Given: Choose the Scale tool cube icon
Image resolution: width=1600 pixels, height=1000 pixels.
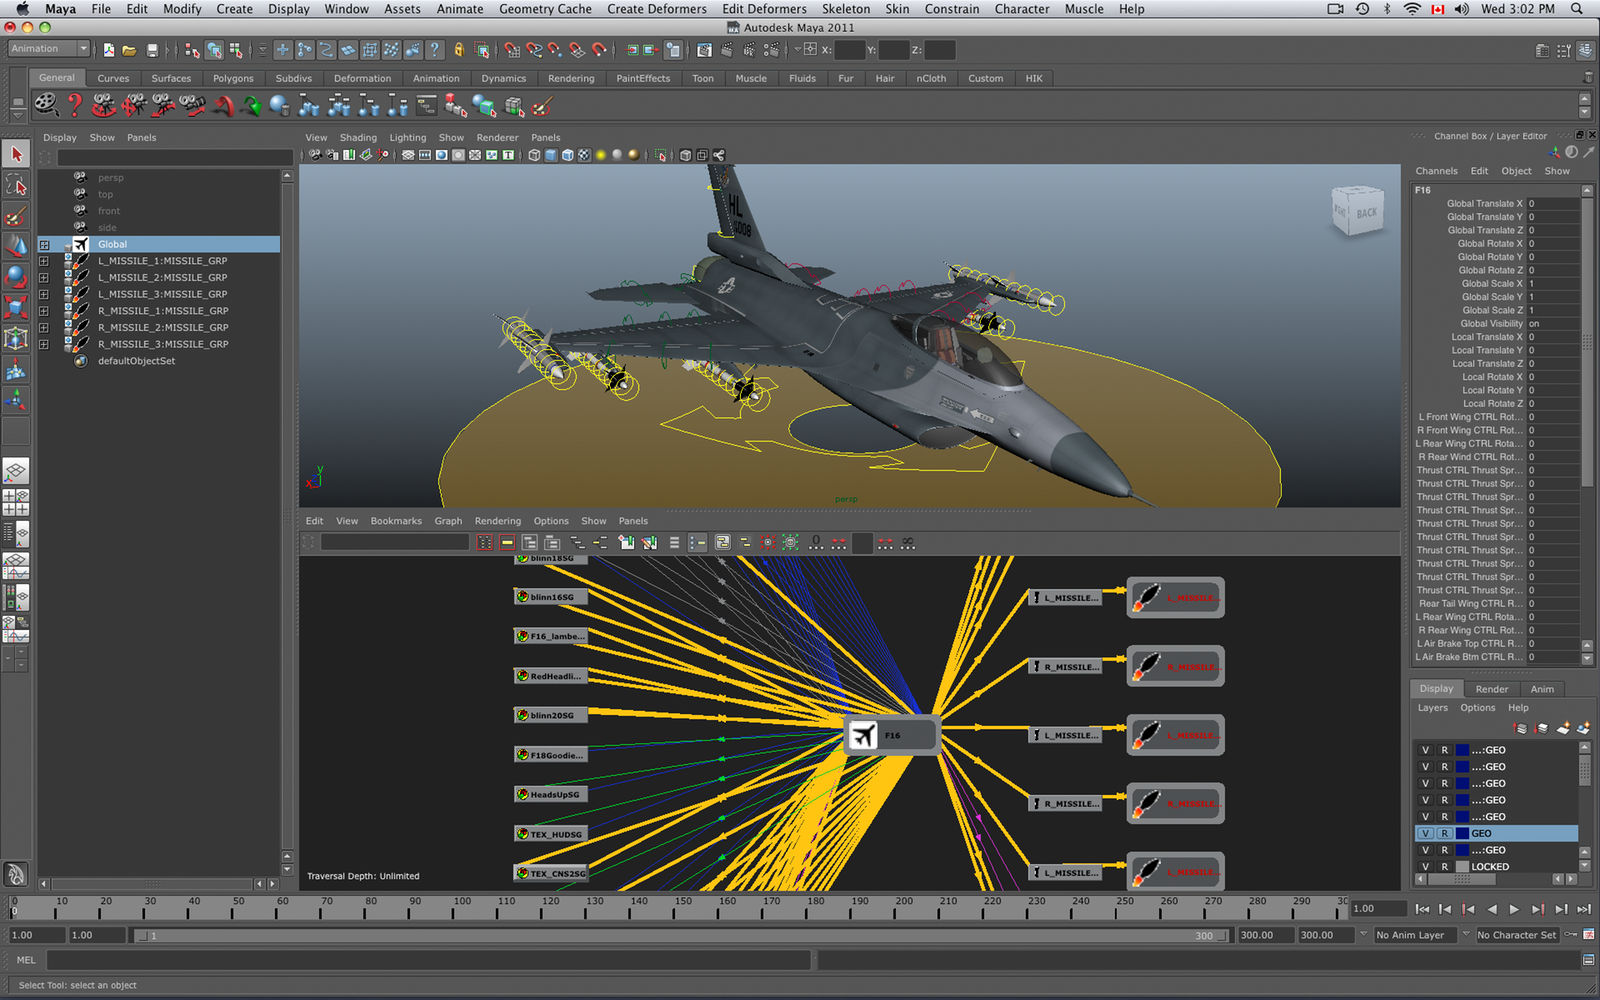Looking at the screenshot, I should pos(16,307).
